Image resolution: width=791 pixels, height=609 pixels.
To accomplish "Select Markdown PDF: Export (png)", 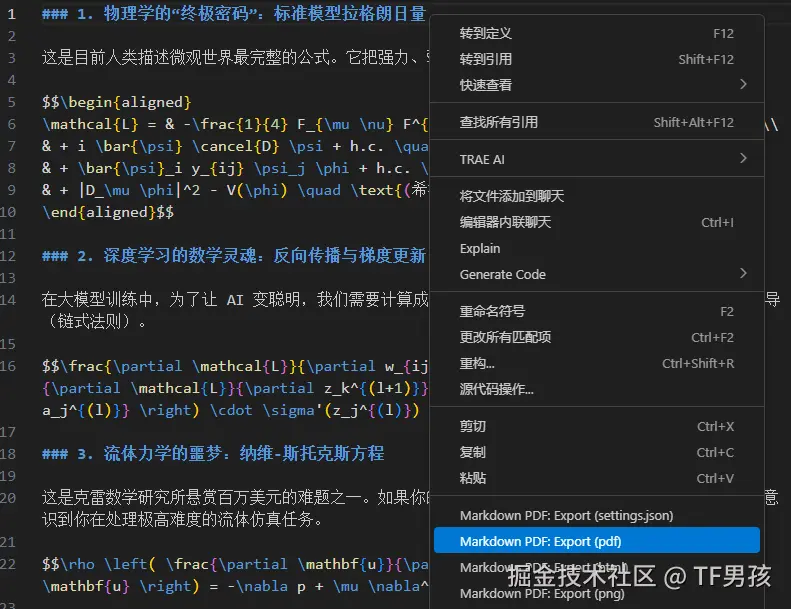I will 597,594.
